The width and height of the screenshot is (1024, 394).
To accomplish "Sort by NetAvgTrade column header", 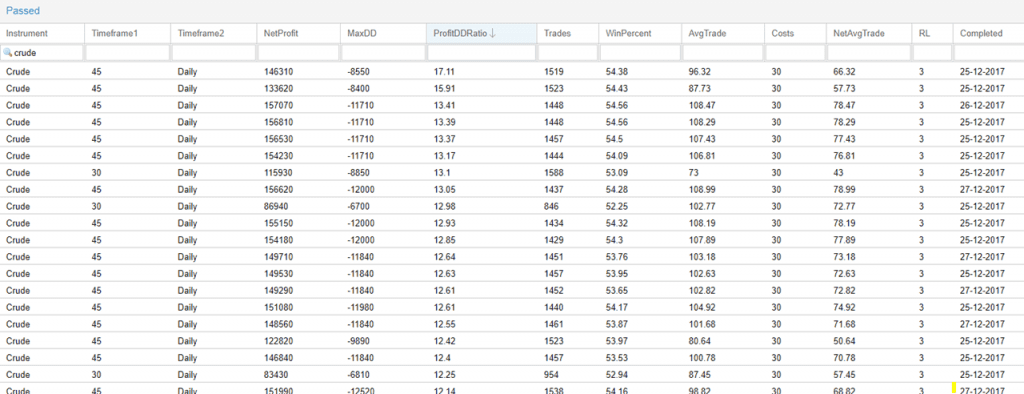I will tap(869, 33).
